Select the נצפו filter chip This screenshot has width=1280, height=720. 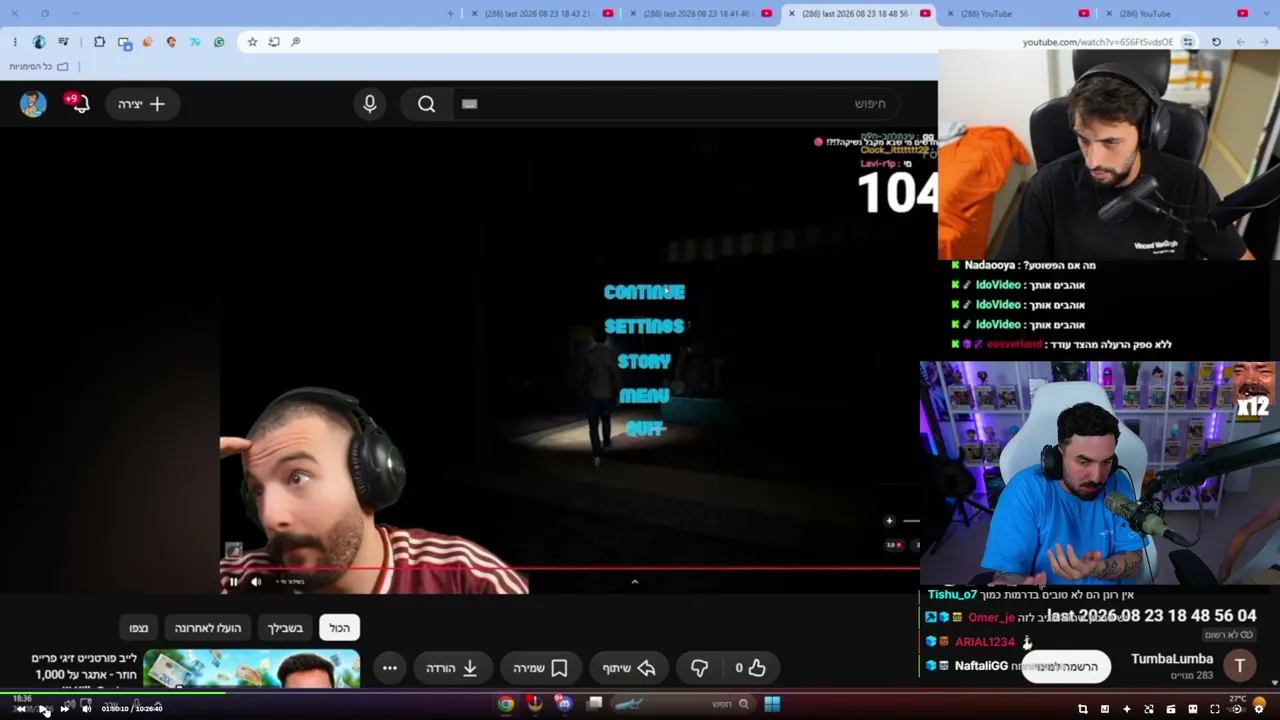point(139,628)
